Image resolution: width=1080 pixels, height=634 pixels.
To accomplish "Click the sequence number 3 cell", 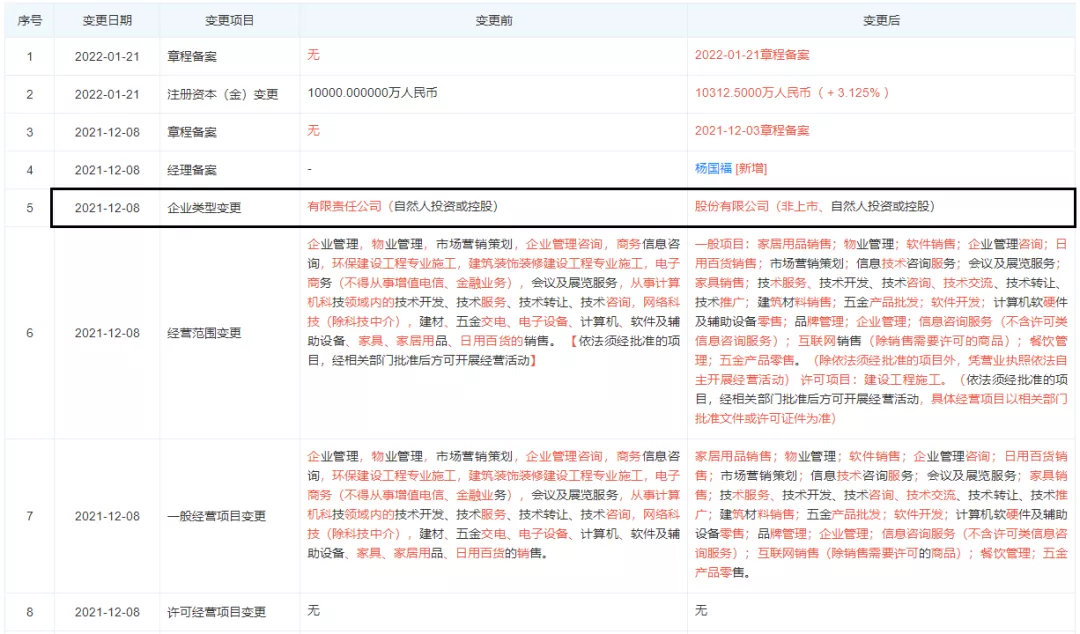I will tap(30, 132).
